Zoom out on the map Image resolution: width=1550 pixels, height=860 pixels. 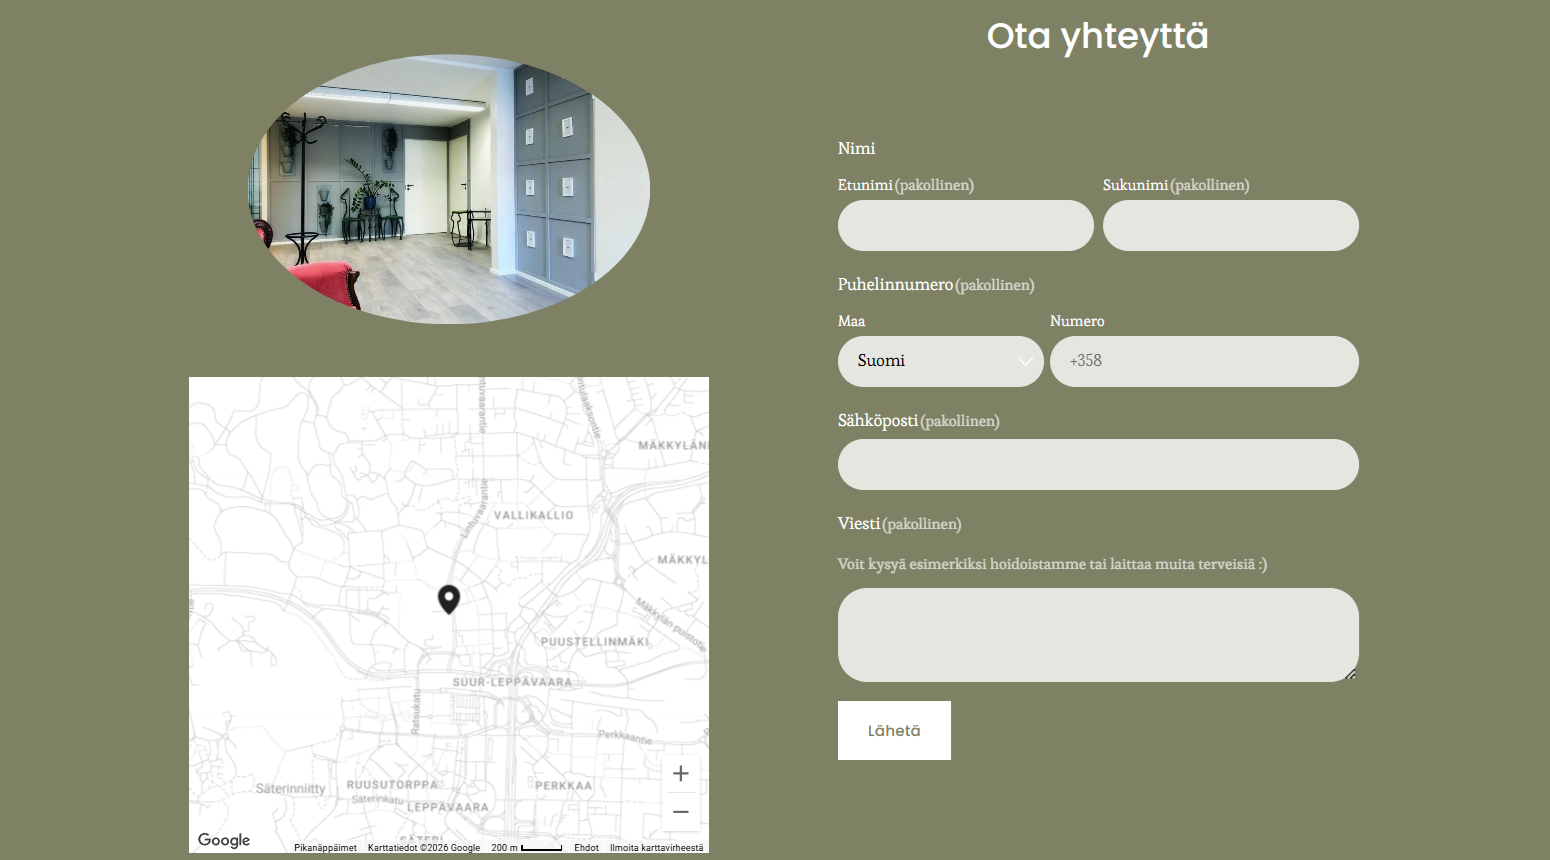pos(681,812)
